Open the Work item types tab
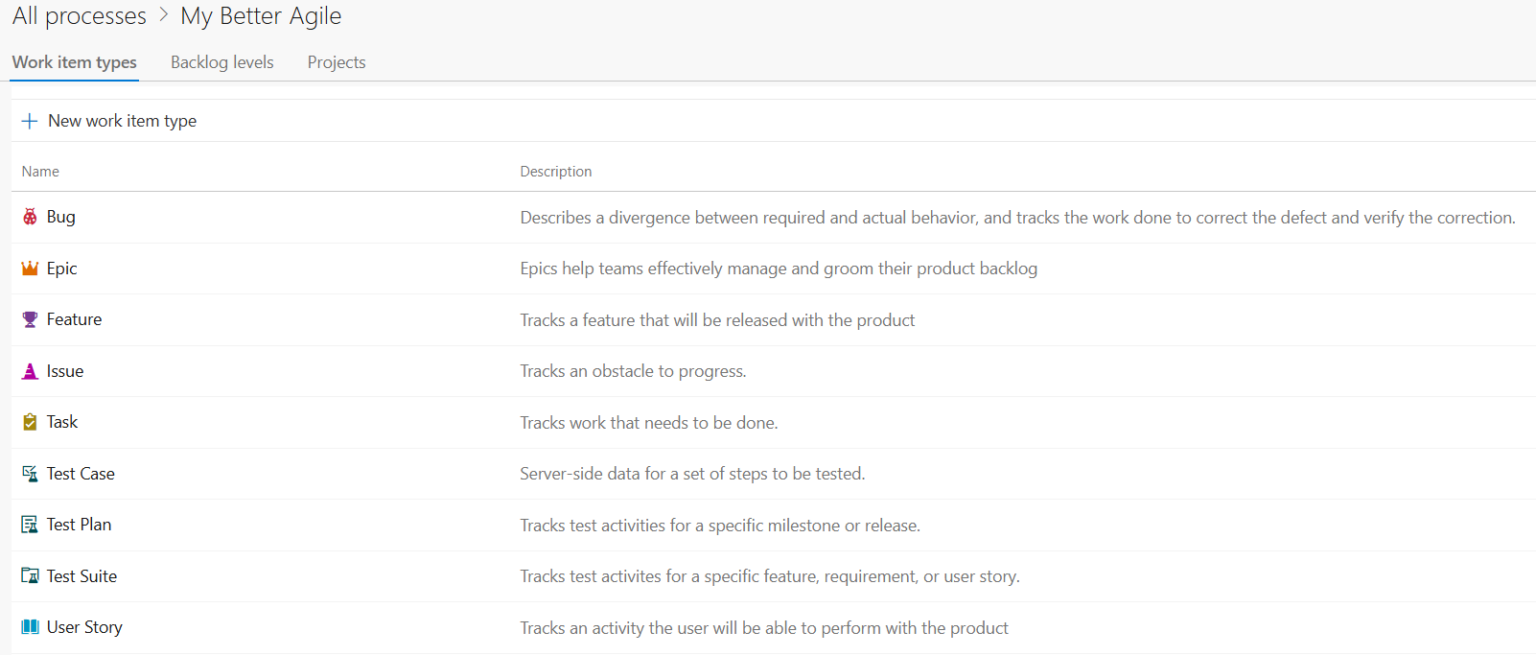 73,62
